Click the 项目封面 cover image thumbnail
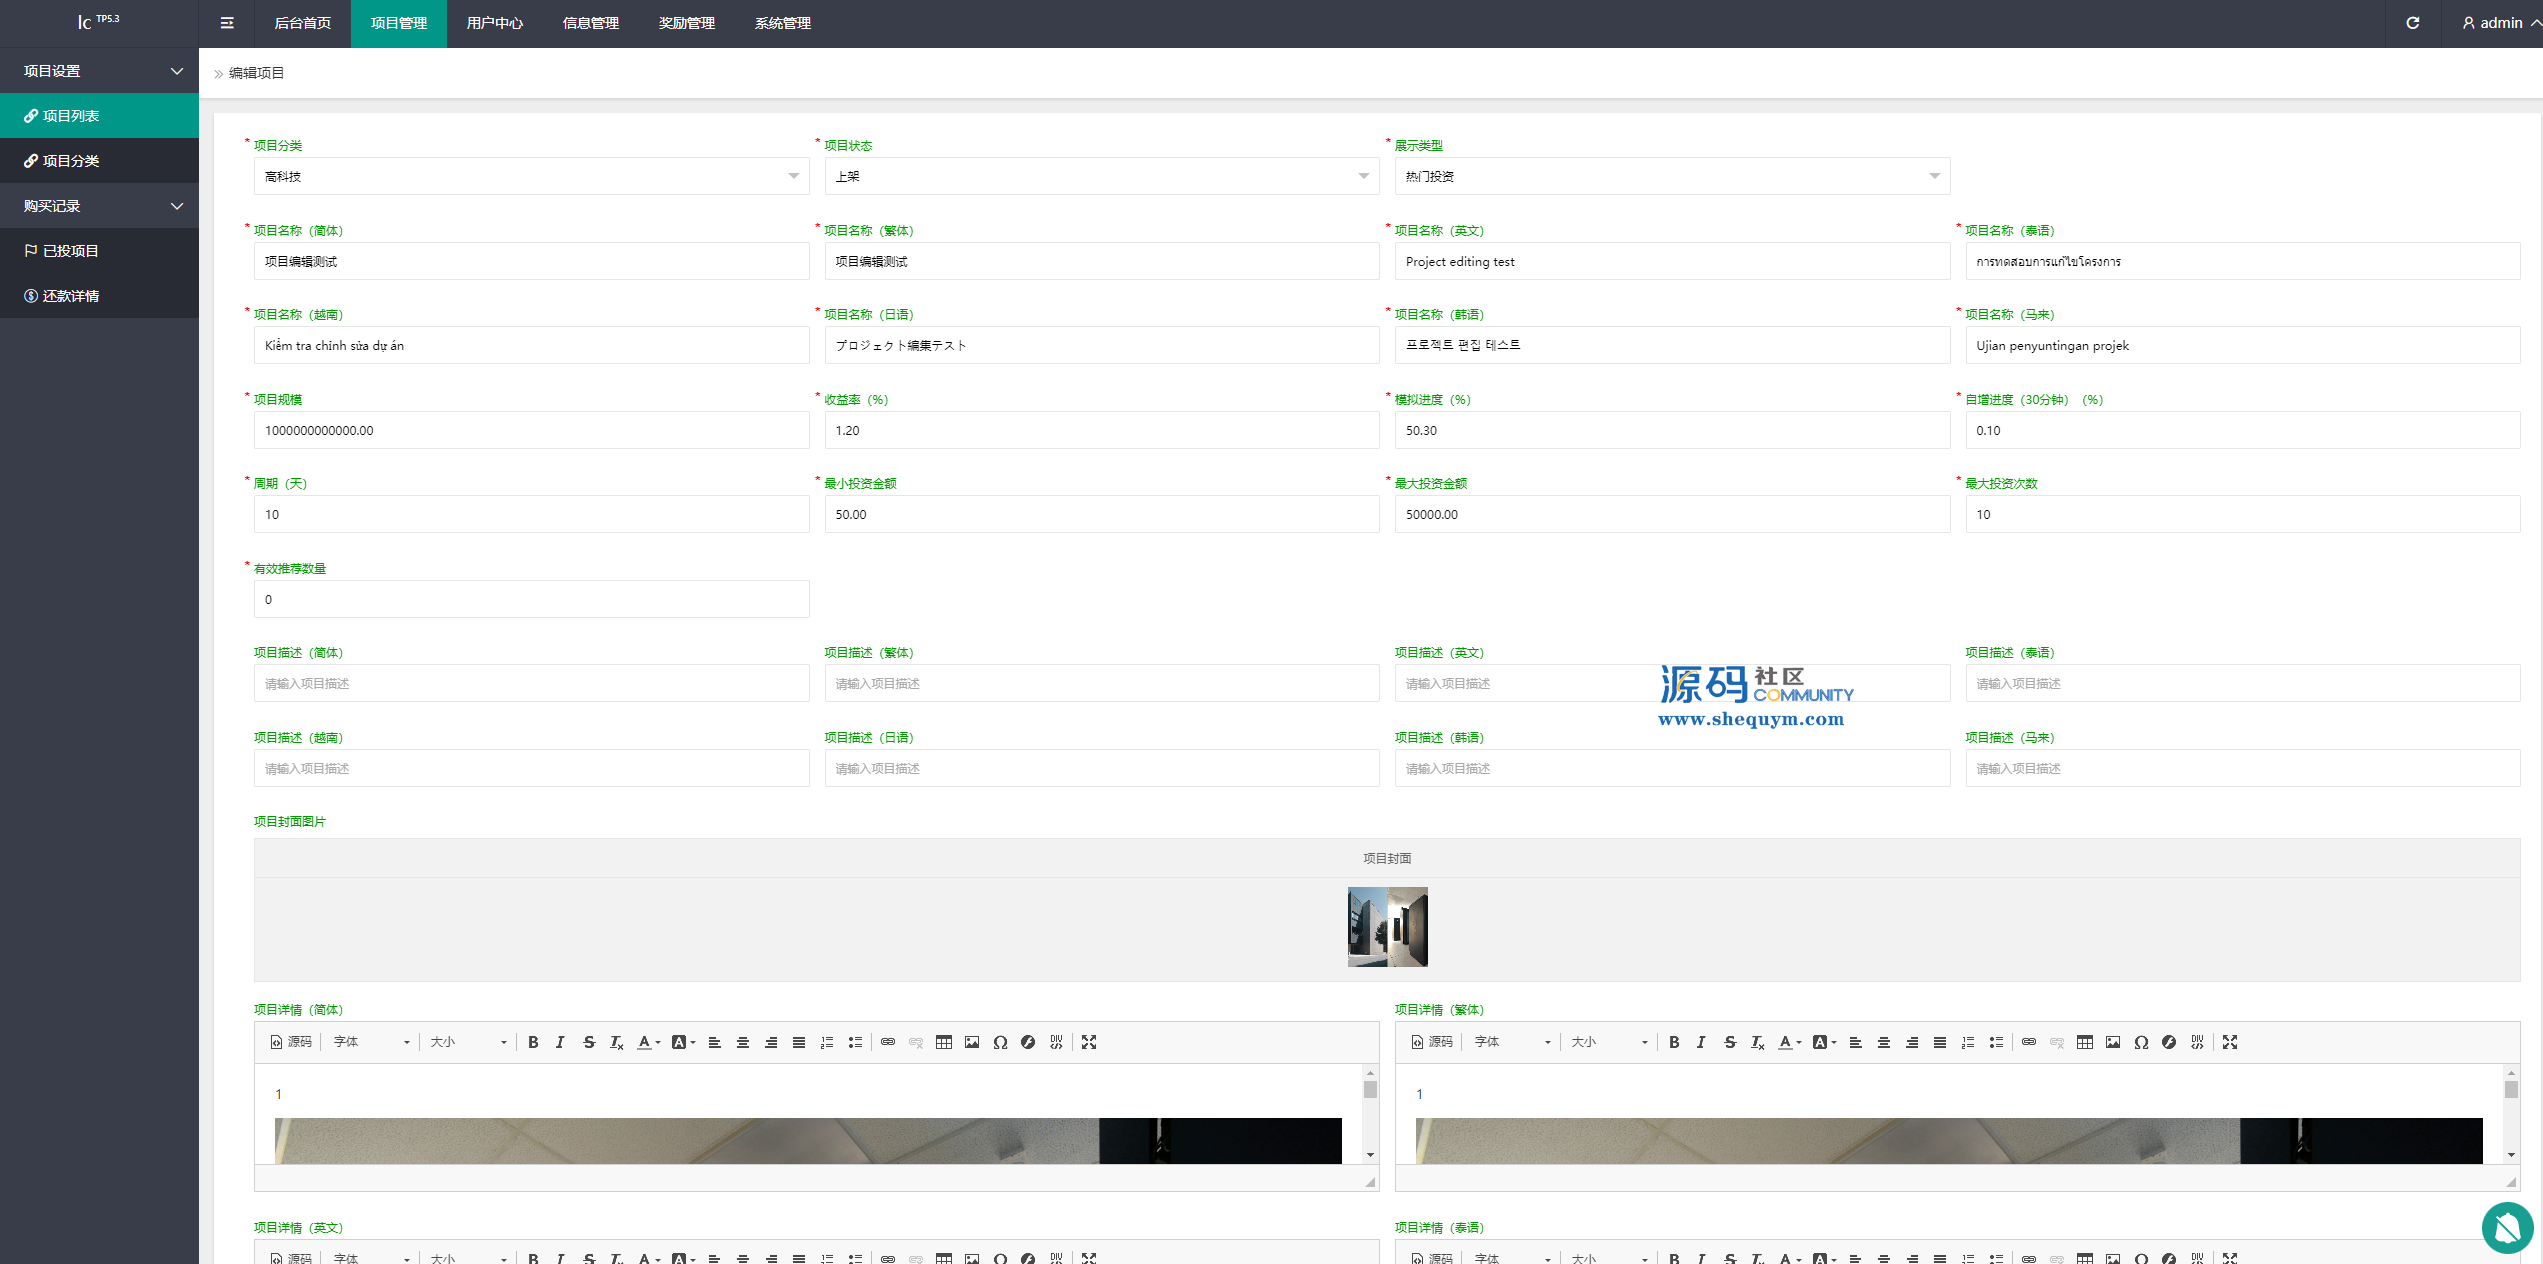The height and width of the screenshot is (1264, 2543). 1387,927
